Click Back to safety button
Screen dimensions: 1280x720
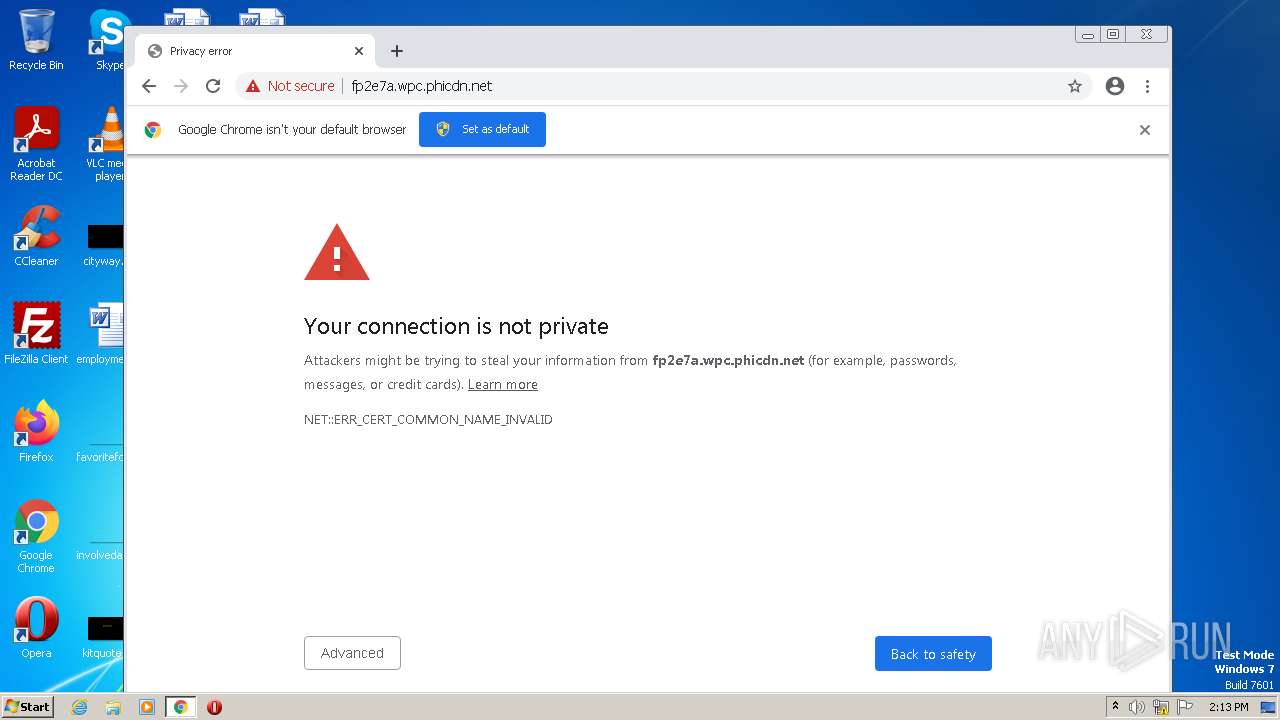(x=933, y=654)
